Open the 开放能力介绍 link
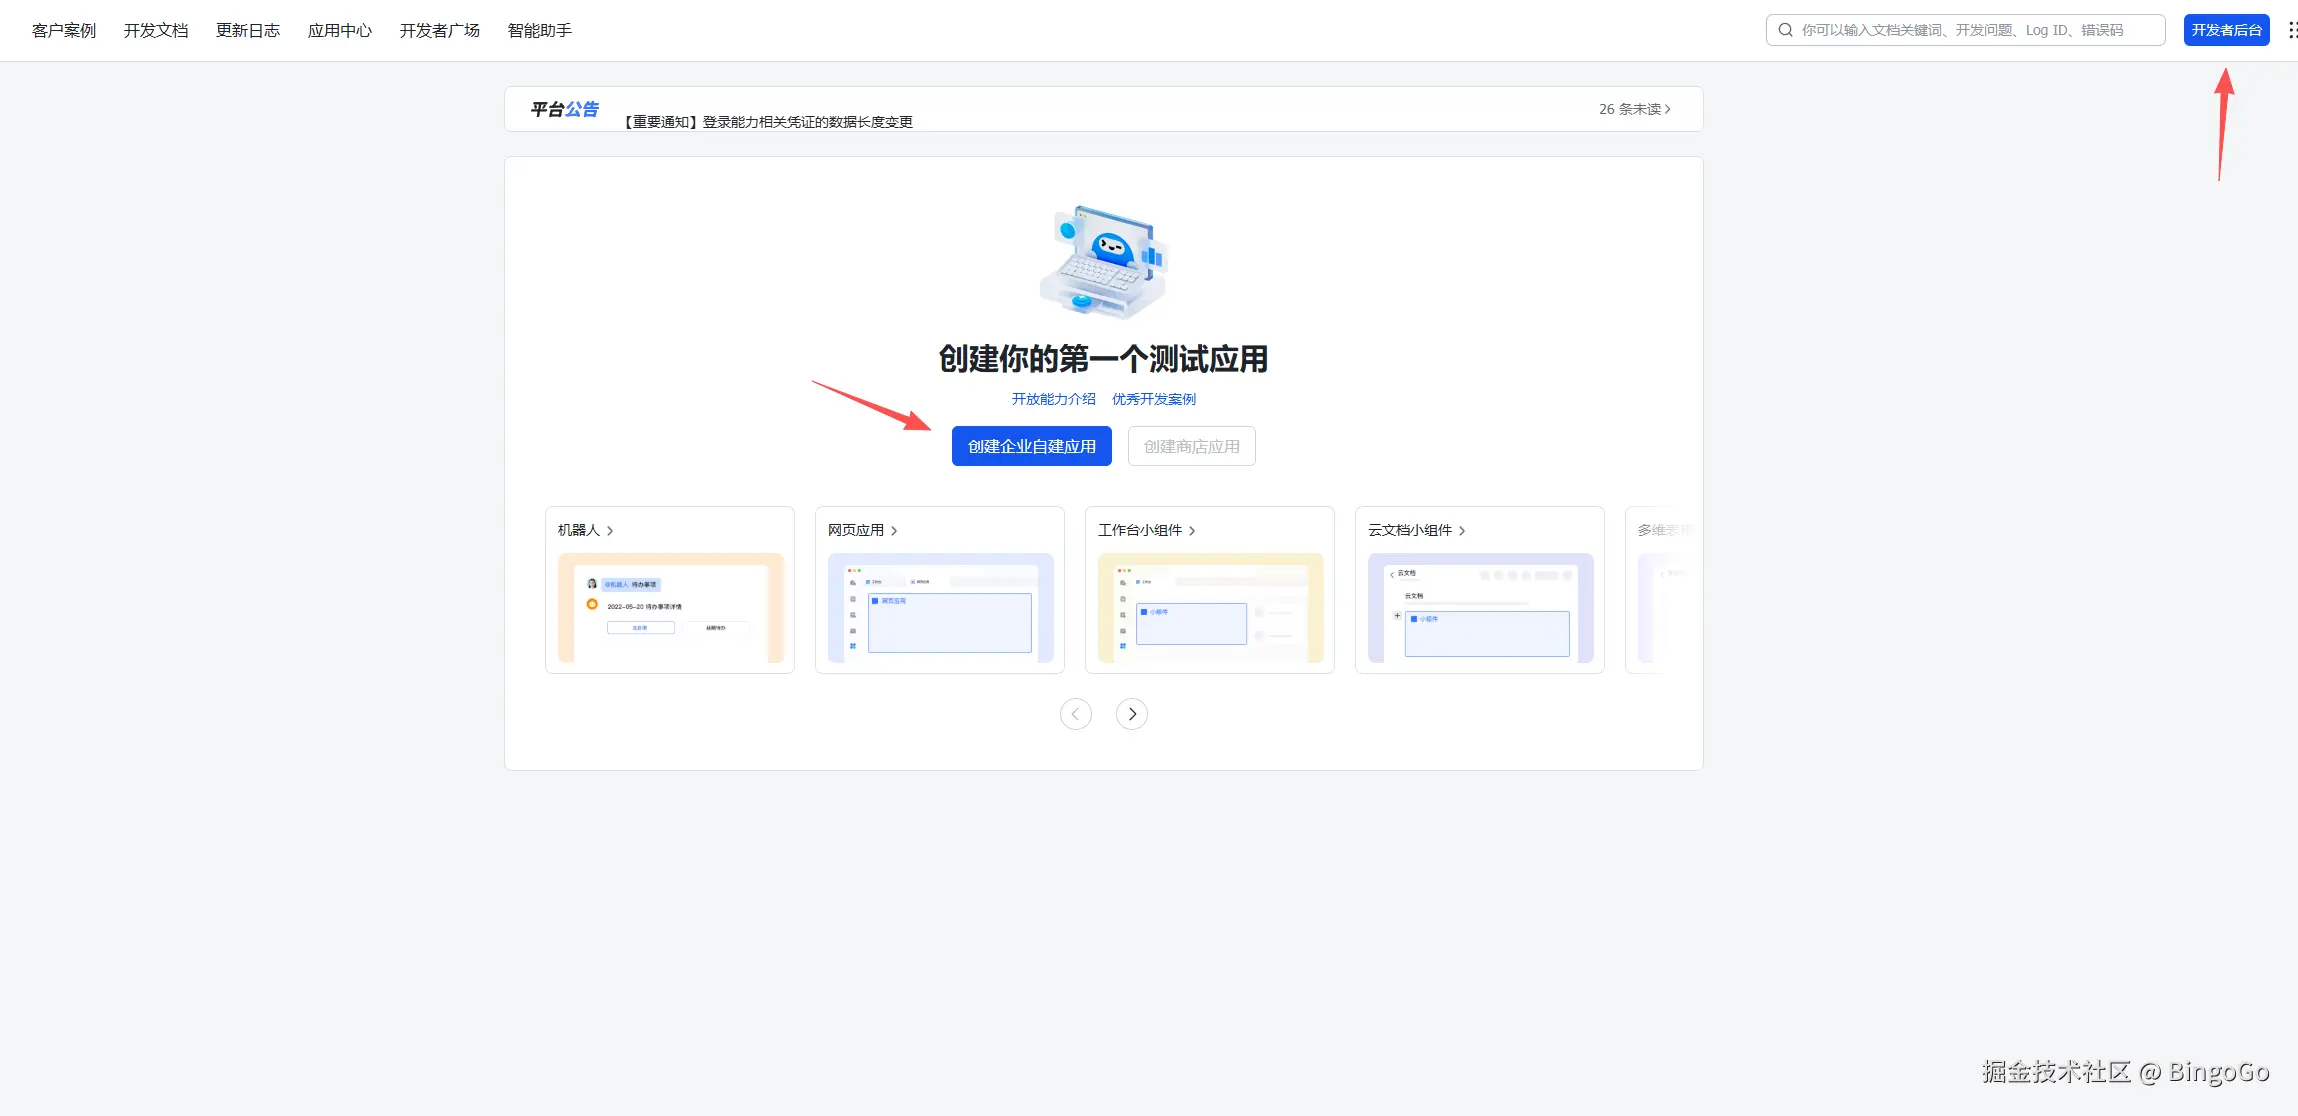Screen dimensions: 2298x1116 [x=1052, y=398]
